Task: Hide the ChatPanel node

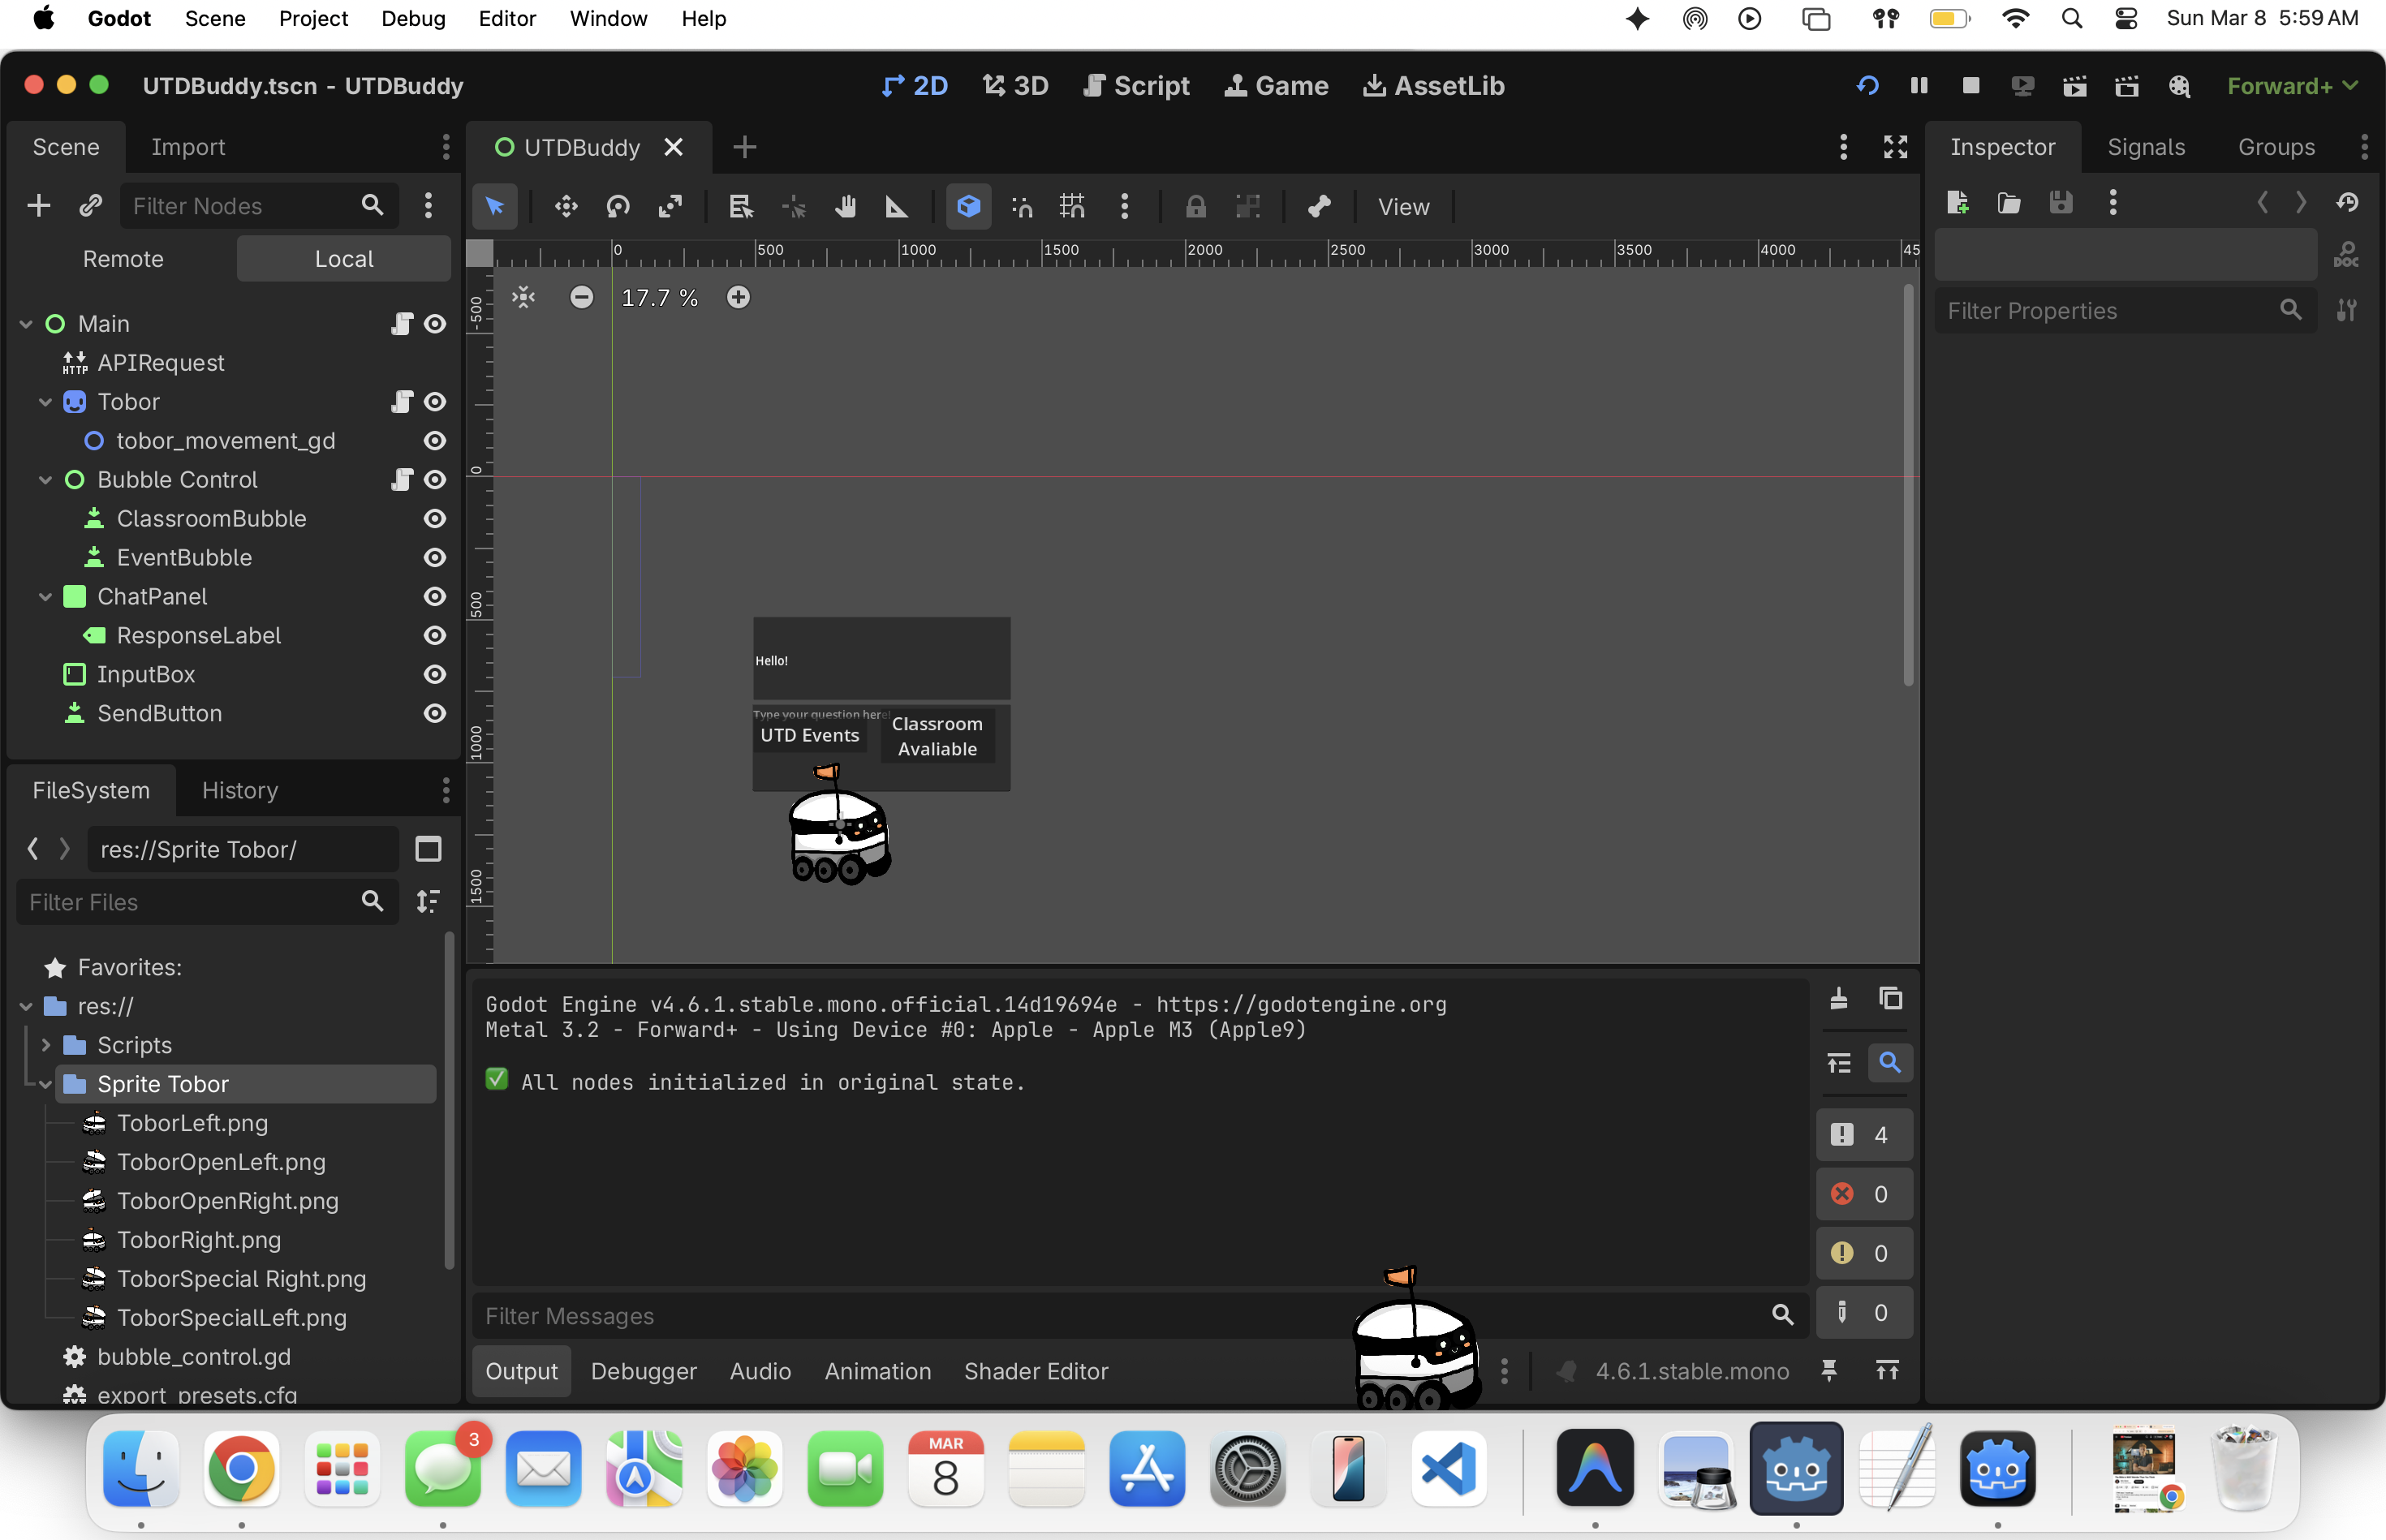Action: [x=434, y=597]
